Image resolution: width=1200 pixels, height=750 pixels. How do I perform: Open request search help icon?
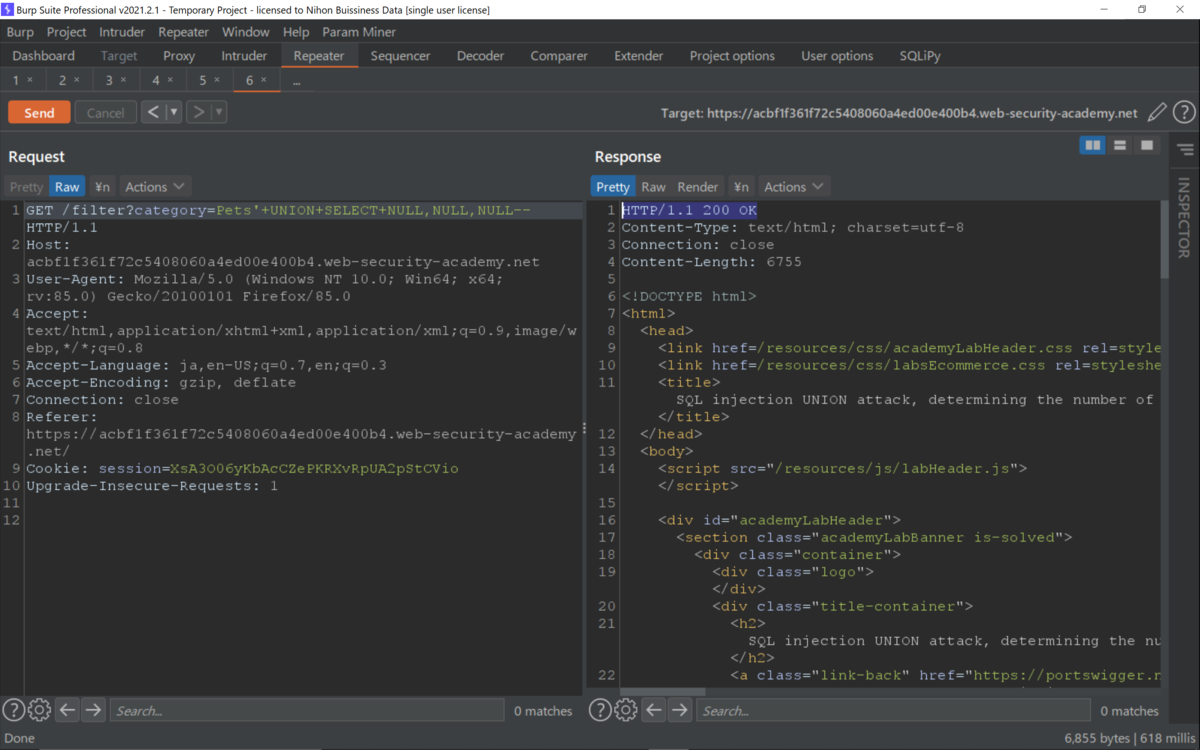pyautogui.click(x=13, y=710)
